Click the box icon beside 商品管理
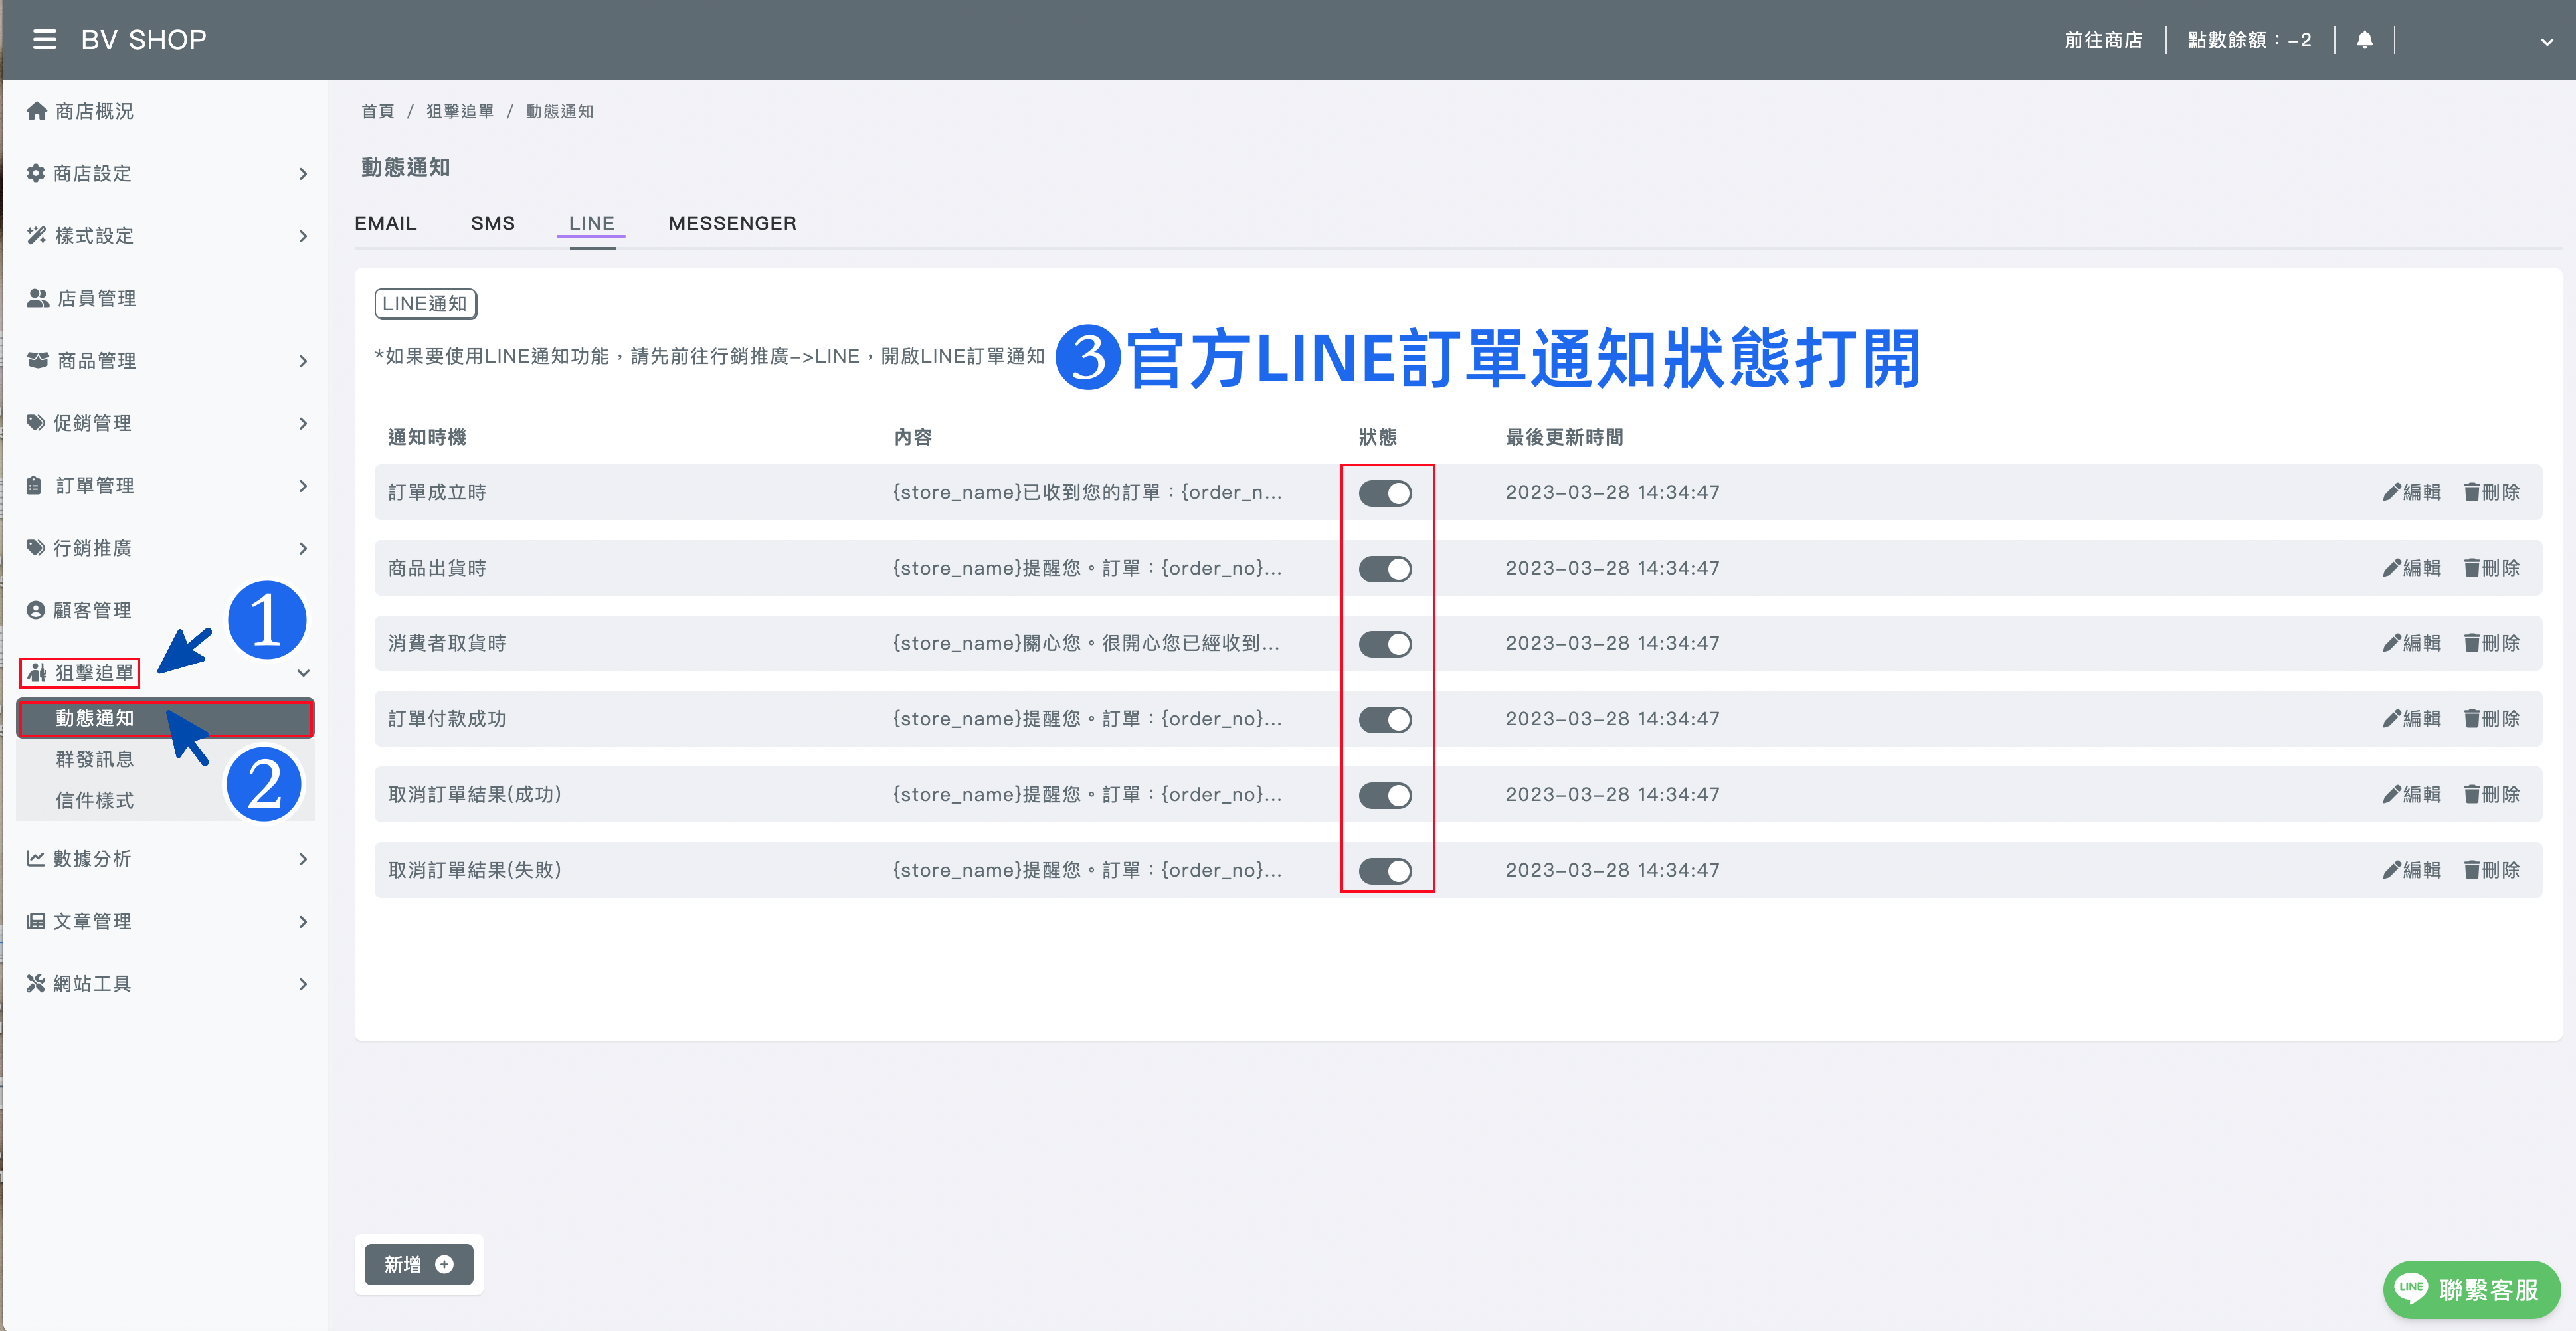Viewport: 2576px width, 1331px height. pyautogui.click(x=38, y=360)
